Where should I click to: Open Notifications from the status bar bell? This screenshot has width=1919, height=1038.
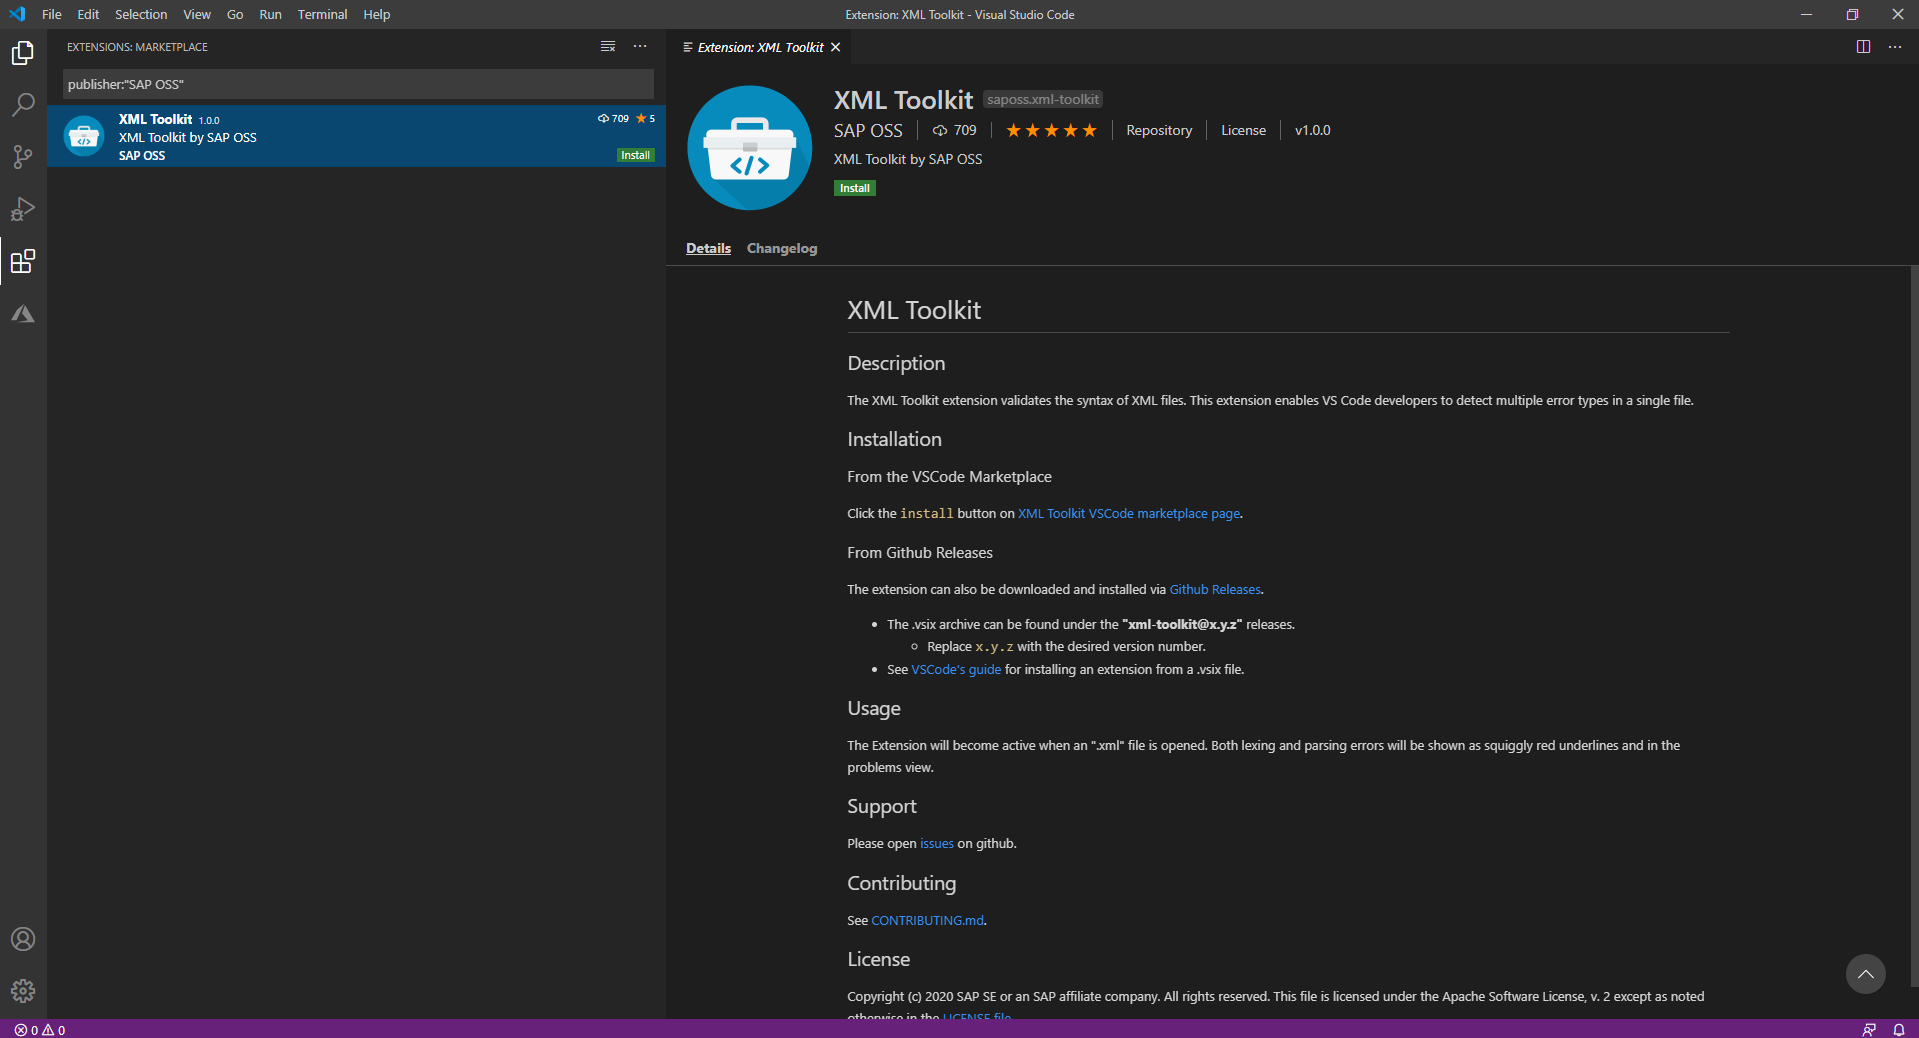(1899, 1029)
